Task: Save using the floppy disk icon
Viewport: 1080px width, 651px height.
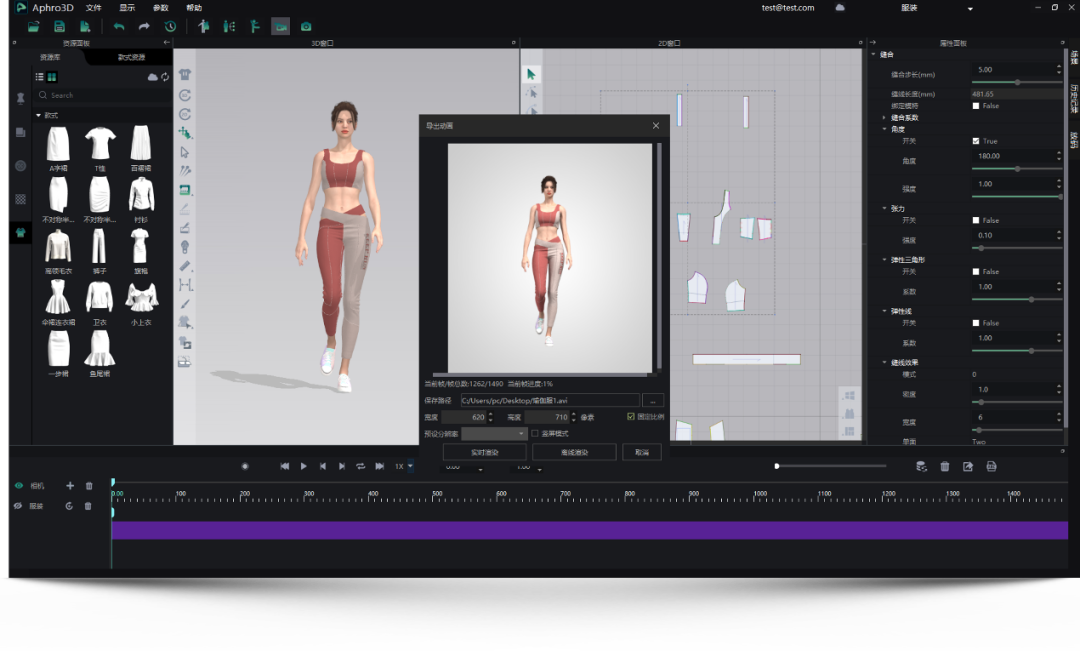Action: click(x=59, y=27)
